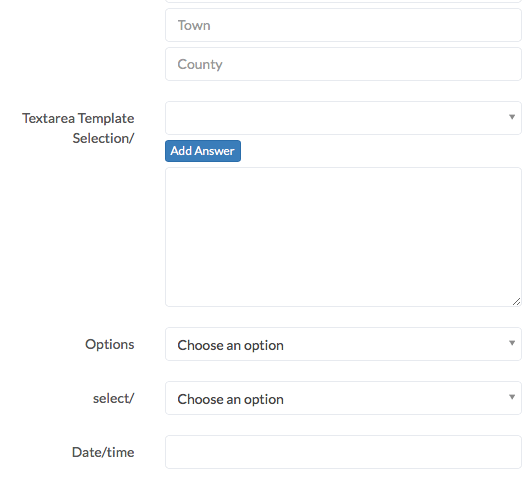
Task: Click the textarea resize grip handle
Action: (516, 302)
